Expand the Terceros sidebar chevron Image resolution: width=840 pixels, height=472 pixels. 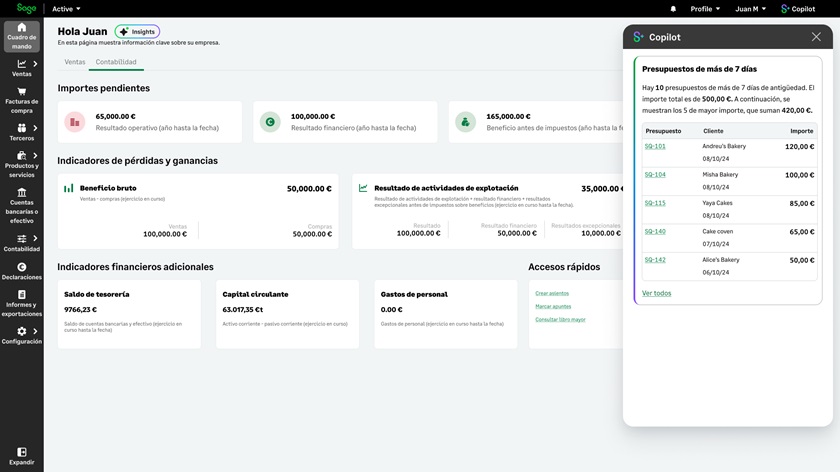(x=35, y=128)
